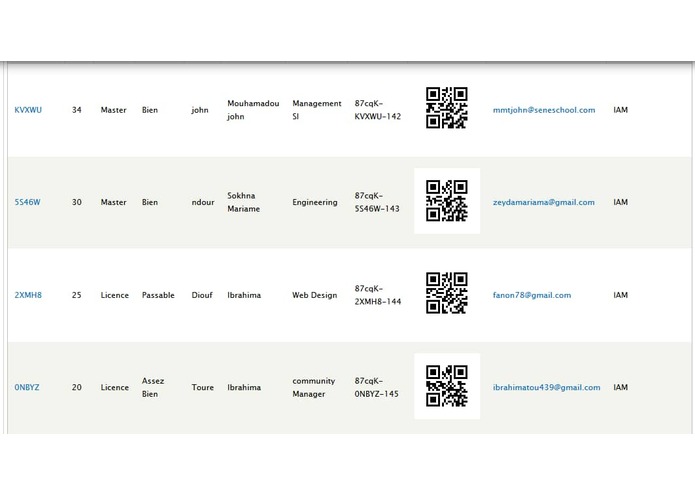The image size is (695, 494).
Task: Click the surname 'Toure' cell
Action: pyautogui.click(x=203, y=387)
